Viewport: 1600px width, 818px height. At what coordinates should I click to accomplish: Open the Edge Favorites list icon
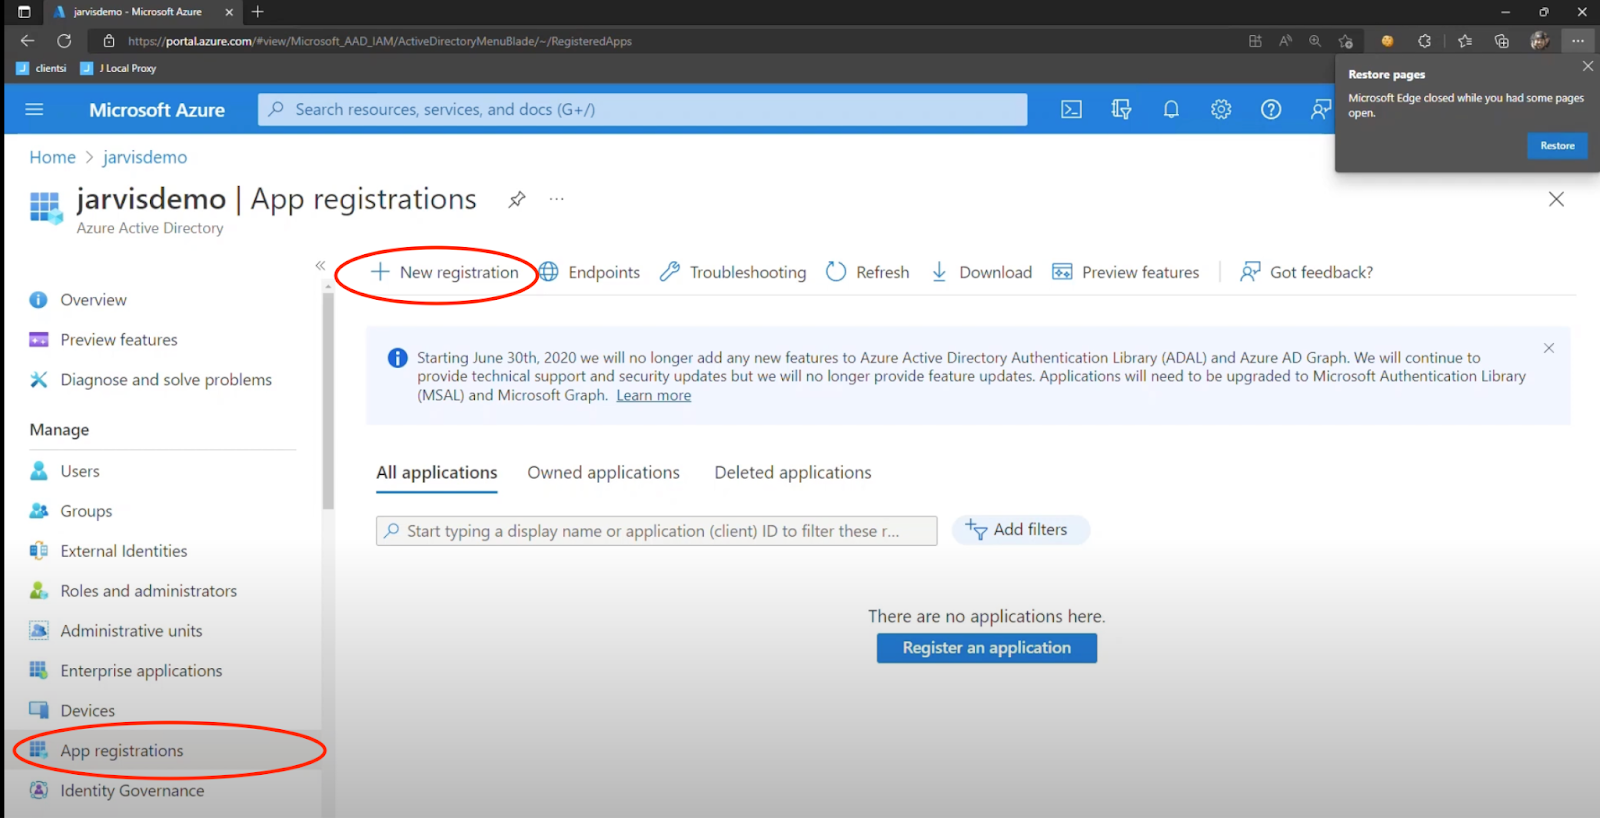tap(1465, 41)
